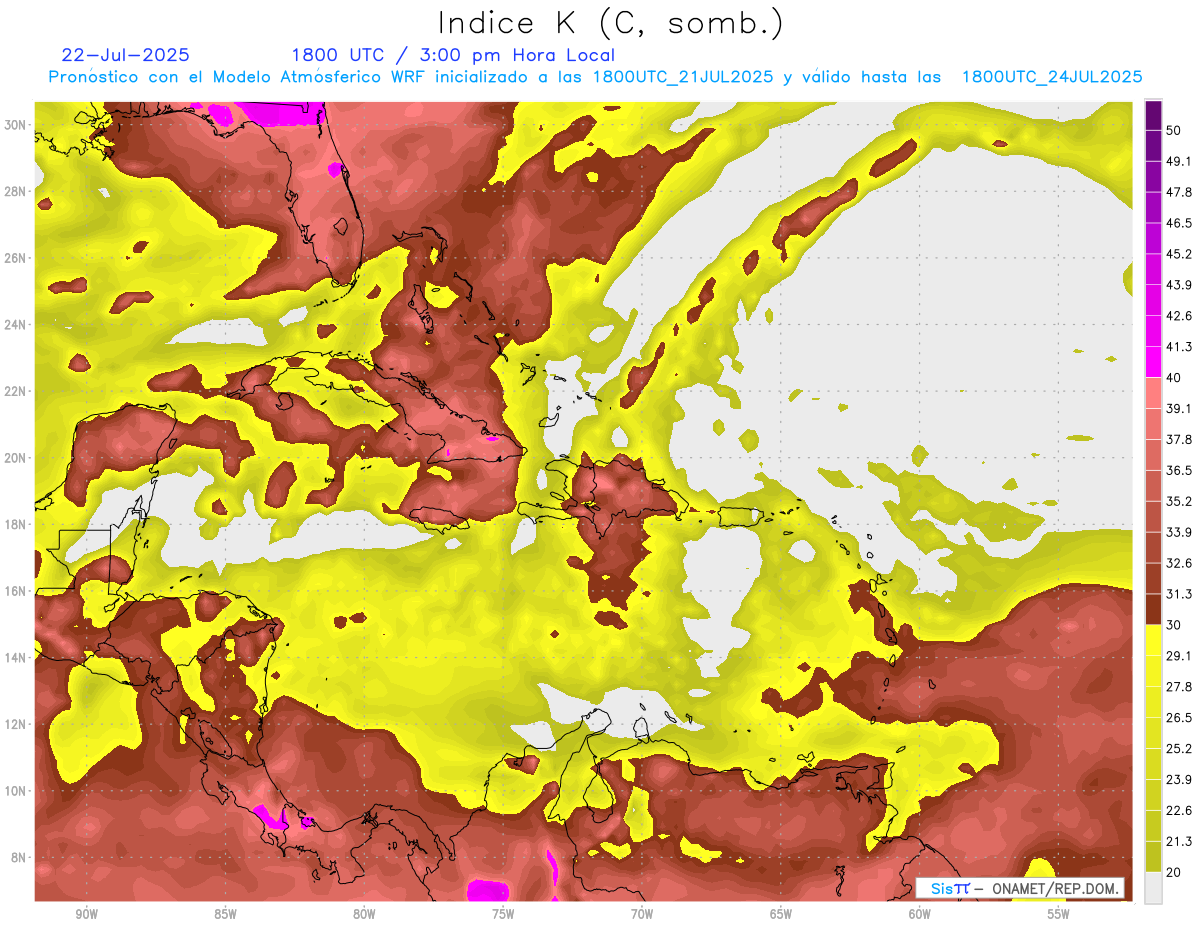Click the colorbar label '46.5'
The image size is (1200, 927).
coord(1178,223)
